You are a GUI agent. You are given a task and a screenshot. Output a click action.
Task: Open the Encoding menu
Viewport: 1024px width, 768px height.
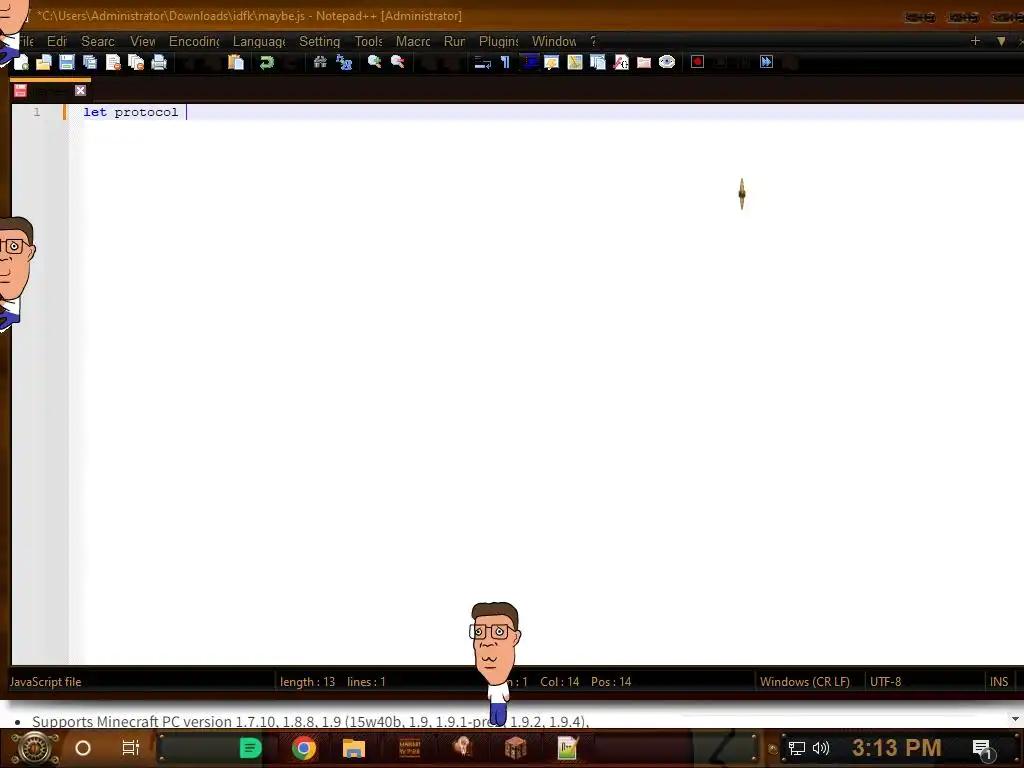point(194,41)
